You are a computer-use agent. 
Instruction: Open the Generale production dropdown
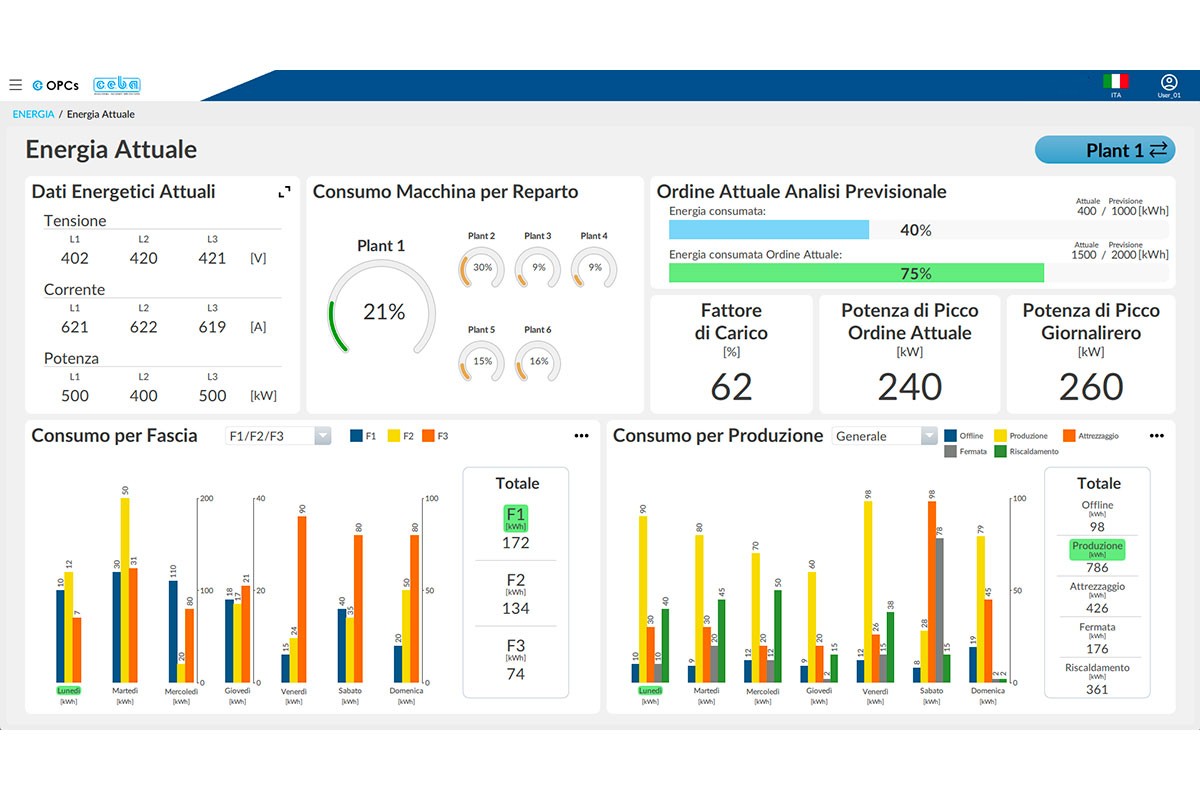point(885,436)
